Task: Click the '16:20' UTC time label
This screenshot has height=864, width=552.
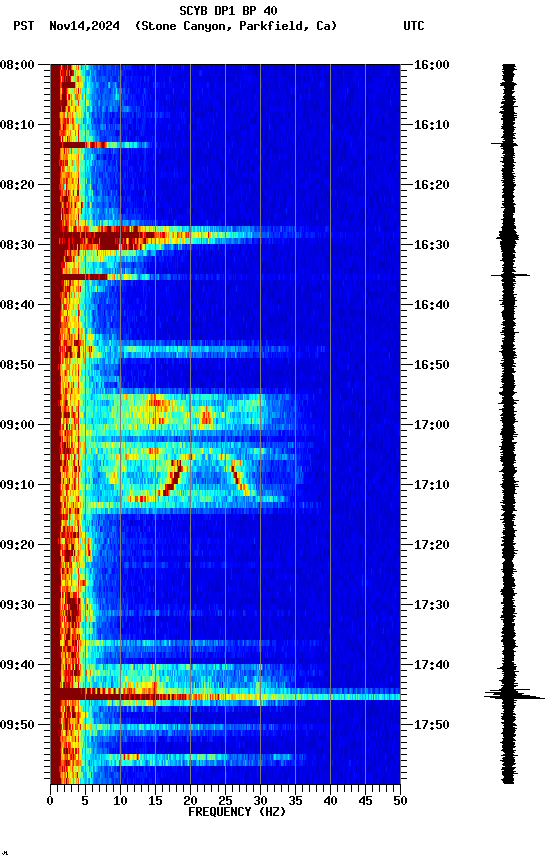Action: click(432, 185)
